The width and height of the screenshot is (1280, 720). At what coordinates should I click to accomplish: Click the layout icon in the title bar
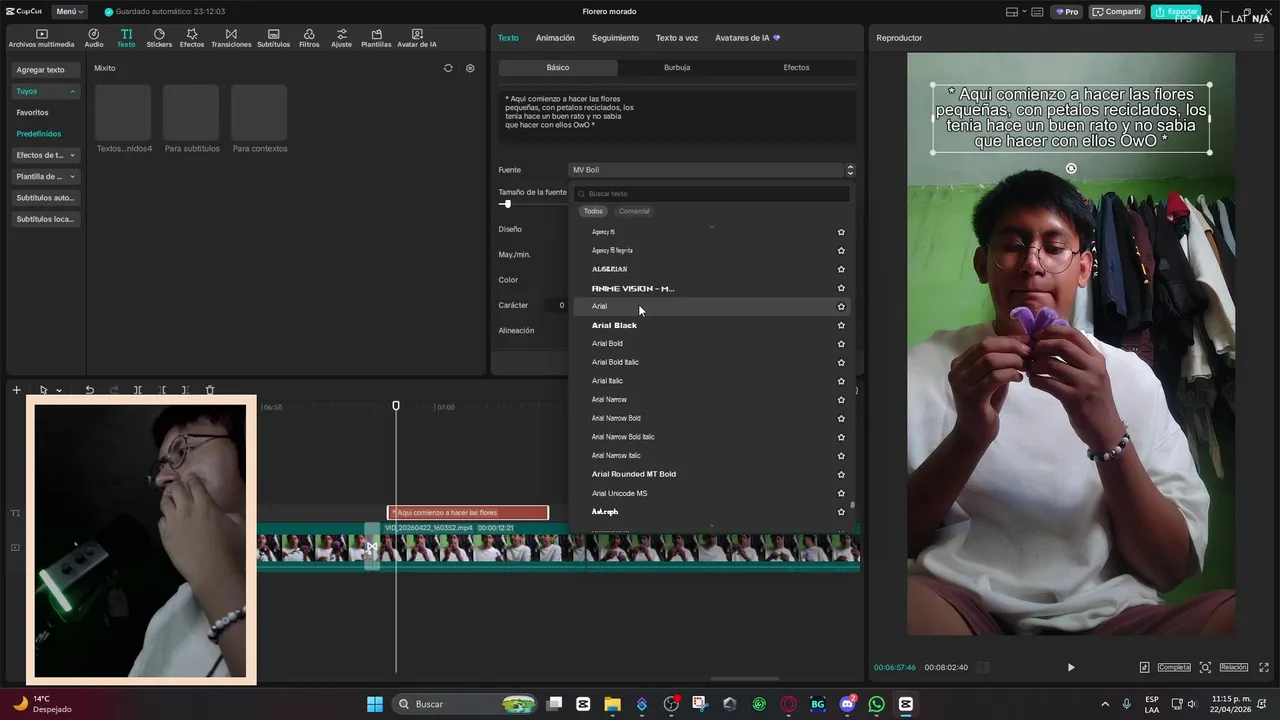click(1012, 12)
